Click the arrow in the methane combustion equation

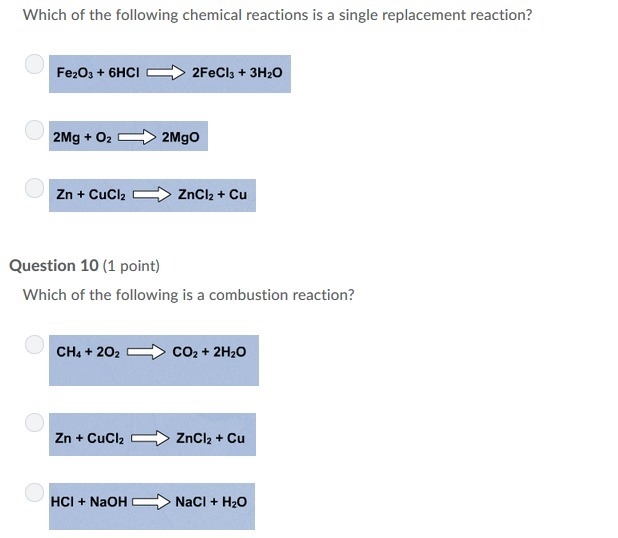click(x=146, y=352)
